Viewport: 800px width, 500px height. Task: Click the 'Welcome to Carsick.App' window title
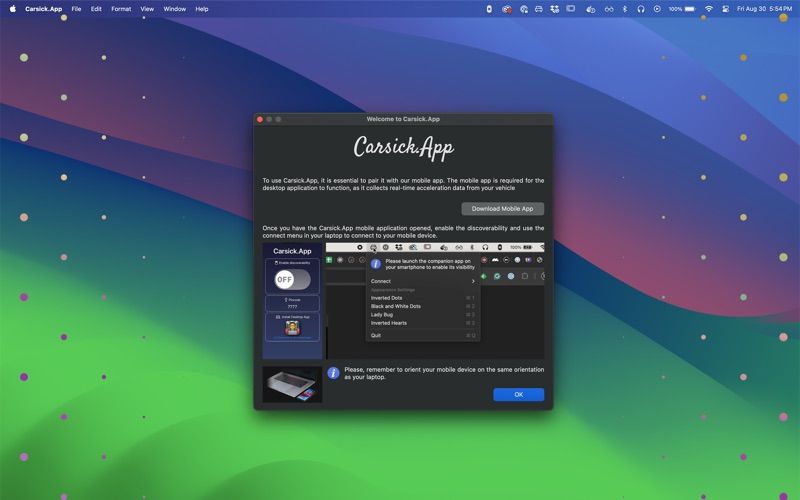[403, 119]
